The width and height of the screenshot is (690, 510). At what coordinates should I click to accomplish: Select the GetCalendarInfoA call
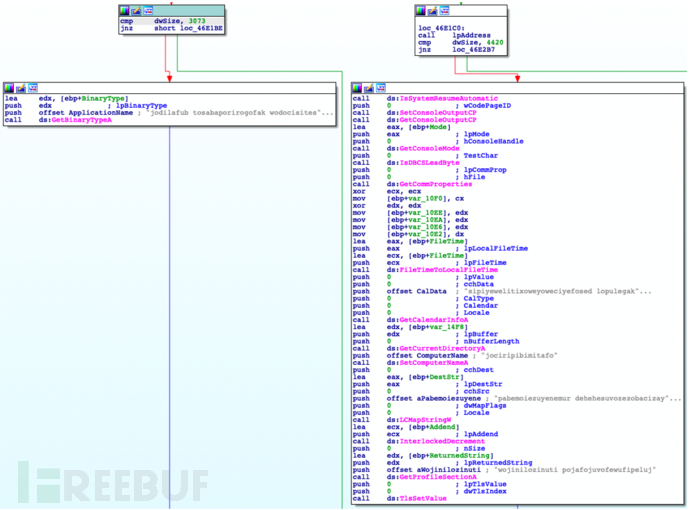click(434, 320)
